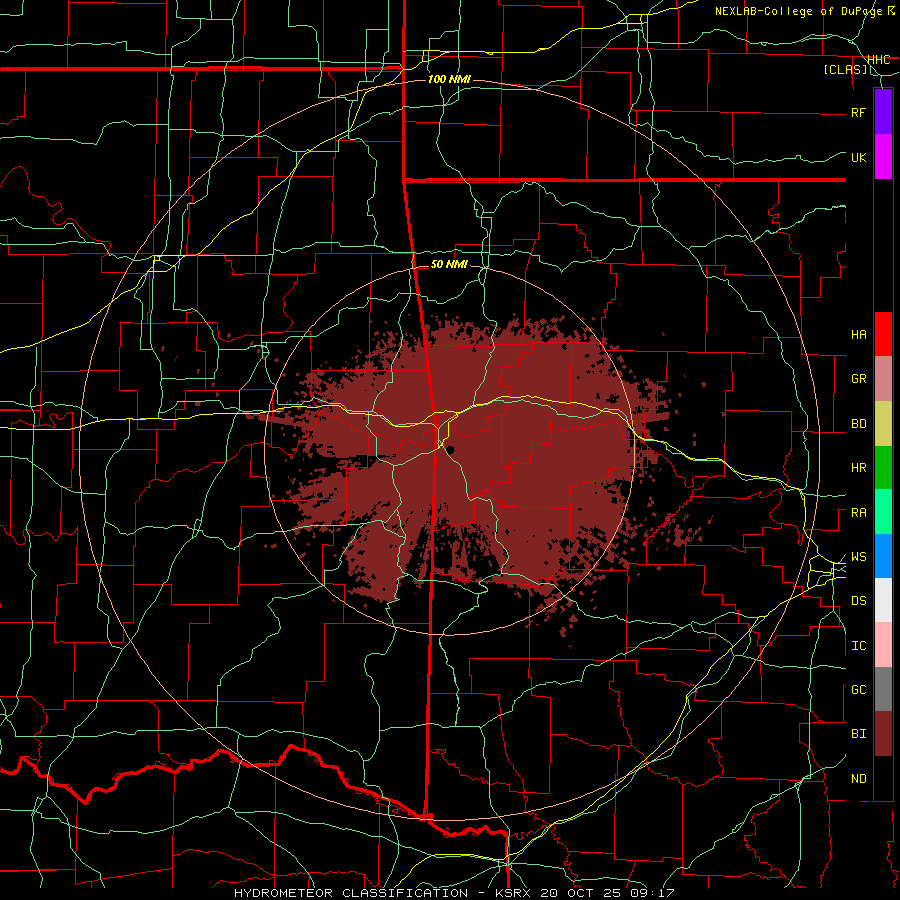Click the GC gray color swatch

click(883, 689)
